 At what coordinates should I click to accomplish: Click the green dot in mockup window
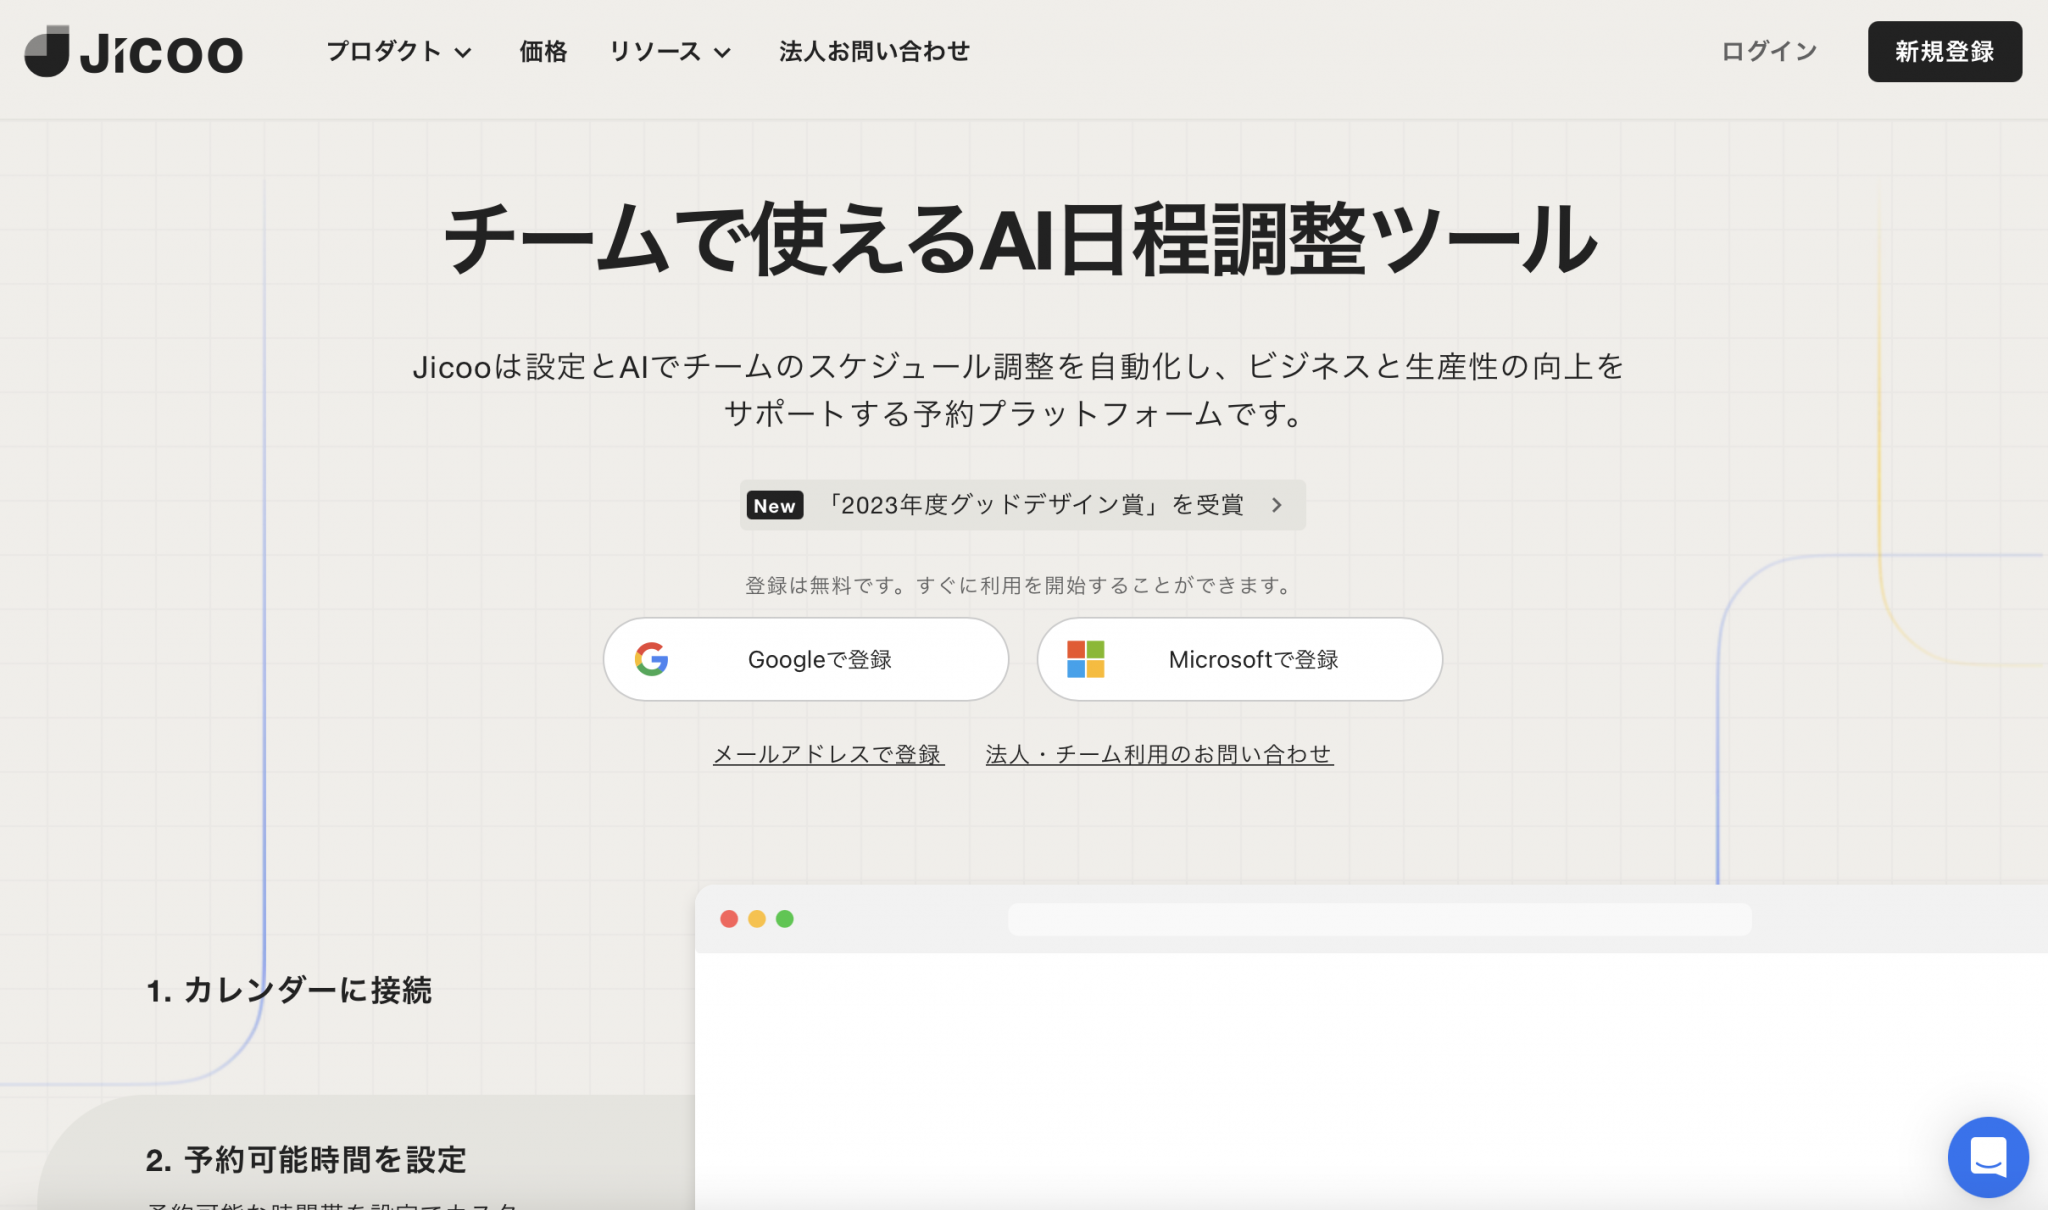pyautogui.click(x=785, y=919)
